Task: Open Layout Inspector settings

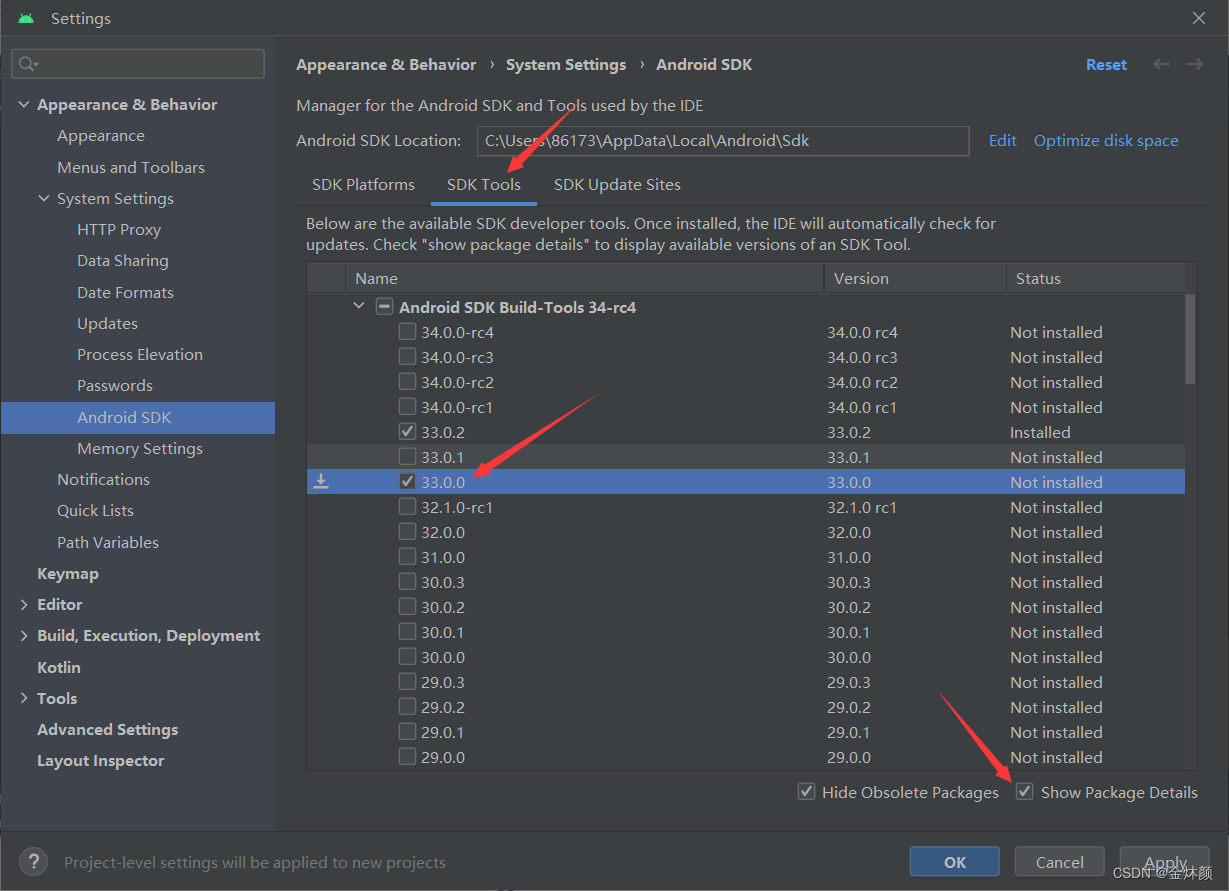Action: click(101, 760)
